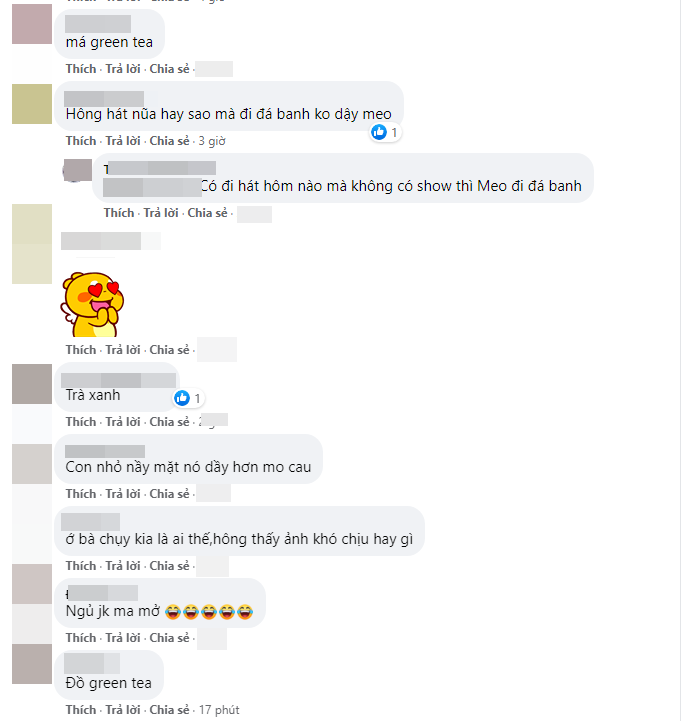Click Chia sẻ under 'Đồ green tea' comment
Screen dimensions: 681x721
[170, 710]
